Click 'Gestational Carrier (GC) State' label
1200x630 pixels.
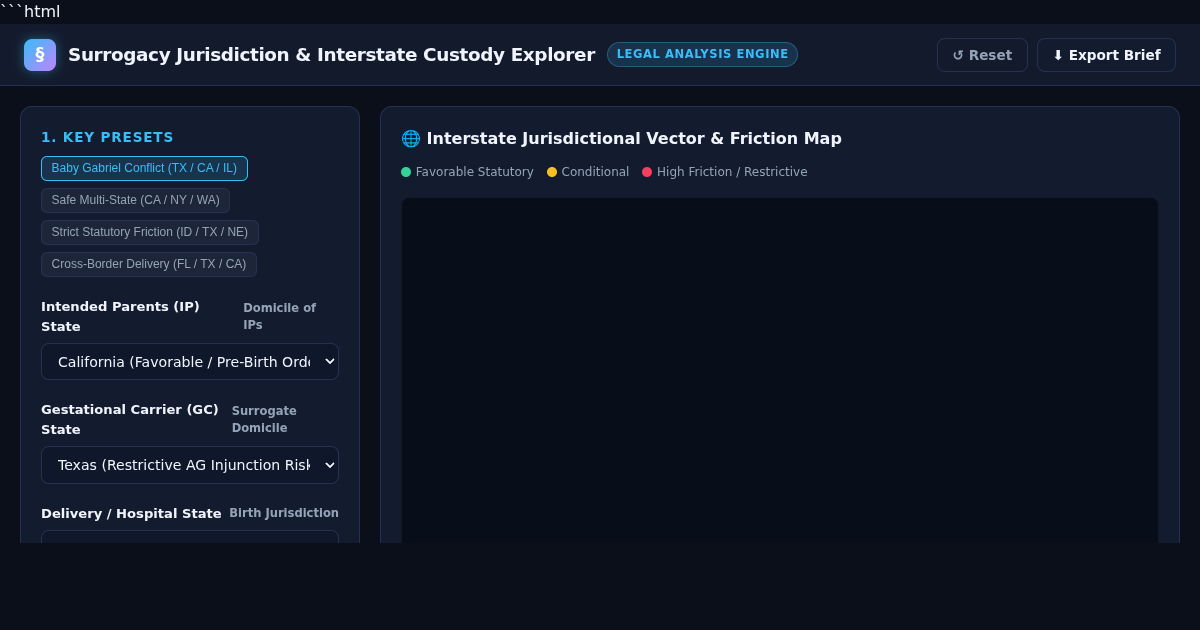pyautogui.click(x=130, y=419)
